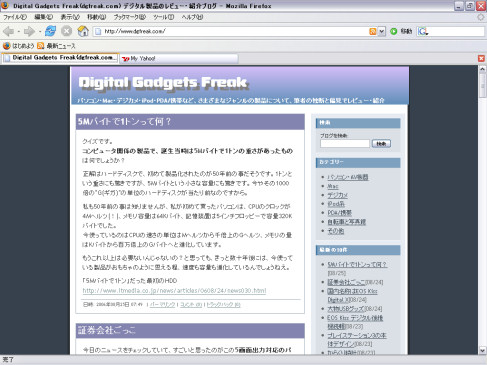The image size is (487, 365).
Task: Click the post title 証券会社ごっこ
Action: click(x=106, y=330)
